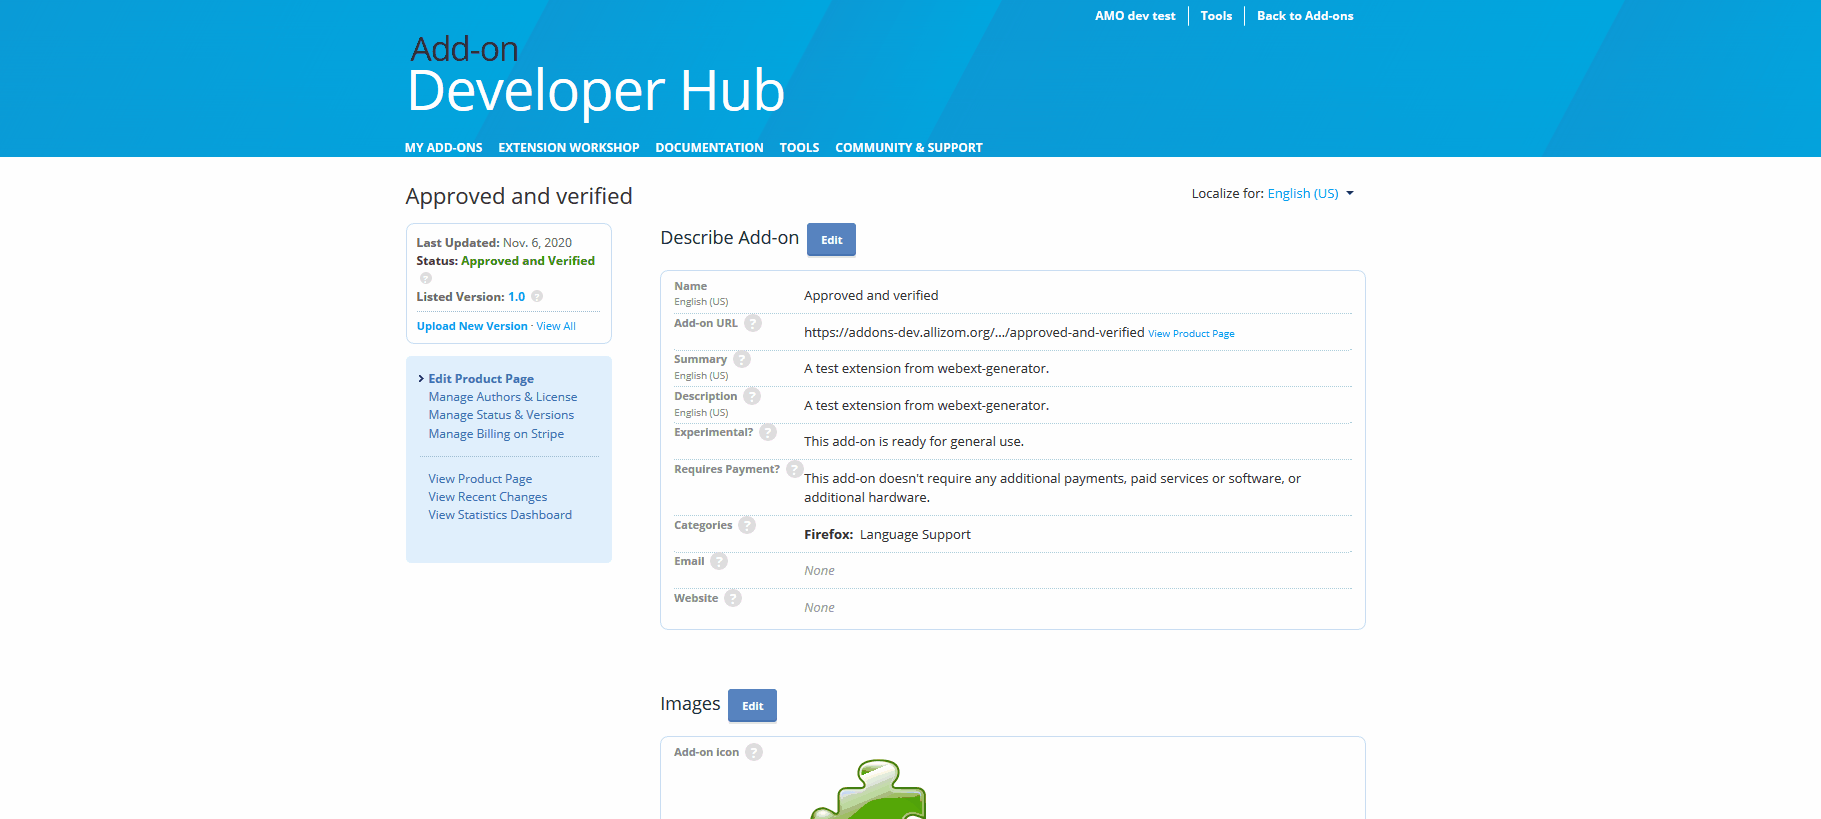Viewport: 1821px width, 819px height.
Task: Open Manage Billing on Stripe
Action: click(496, 434)
